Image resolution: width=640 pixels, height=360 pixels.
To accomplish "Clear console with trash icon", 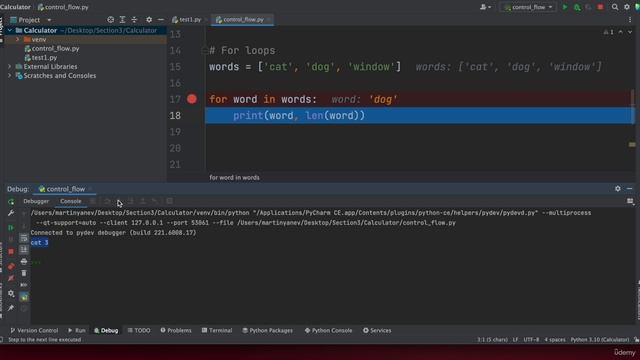I will [x=24, y=273].
